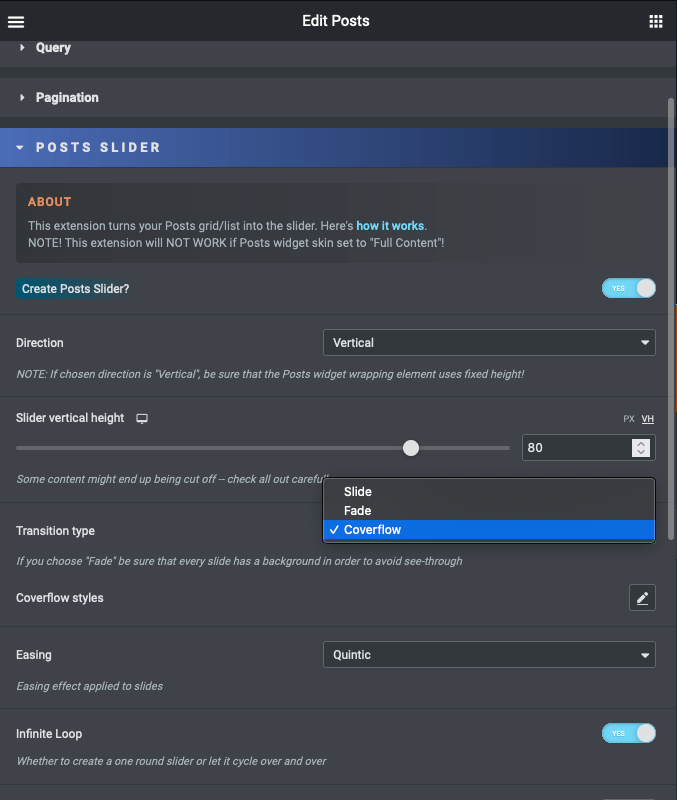The height and width of the screenshot is (800, 677).
Task: Disable the Infinite Loop toggle
Action: tap(628, 734)
